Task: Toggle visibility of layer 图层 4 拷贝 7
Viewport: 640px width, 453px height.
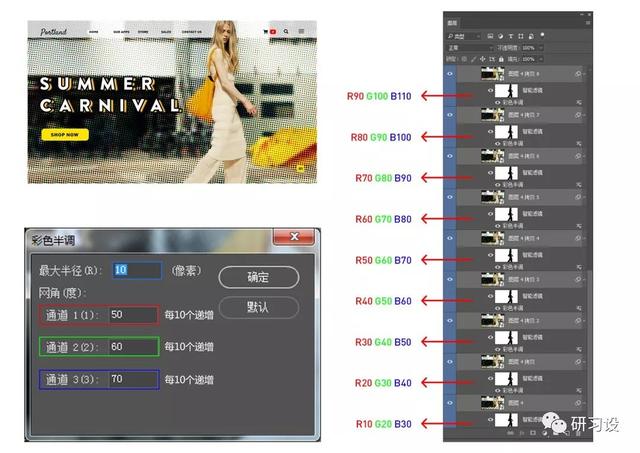Action: (450, 115)
